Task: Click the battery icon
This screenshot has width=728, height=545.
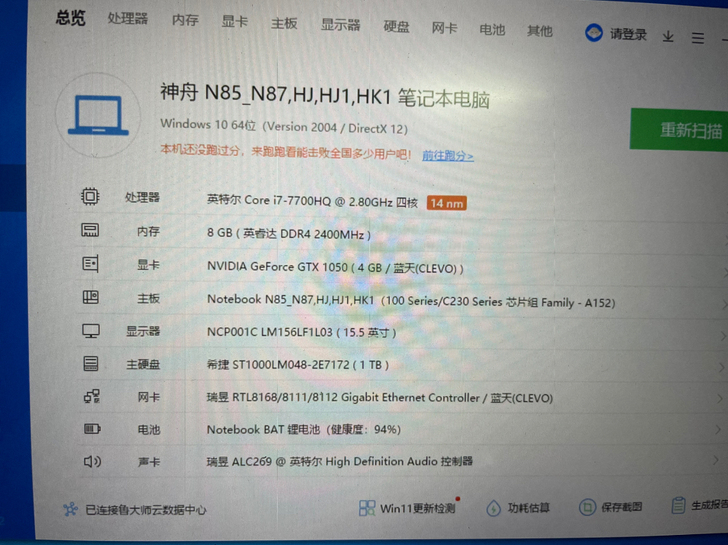Action: [x=92, y=429]
